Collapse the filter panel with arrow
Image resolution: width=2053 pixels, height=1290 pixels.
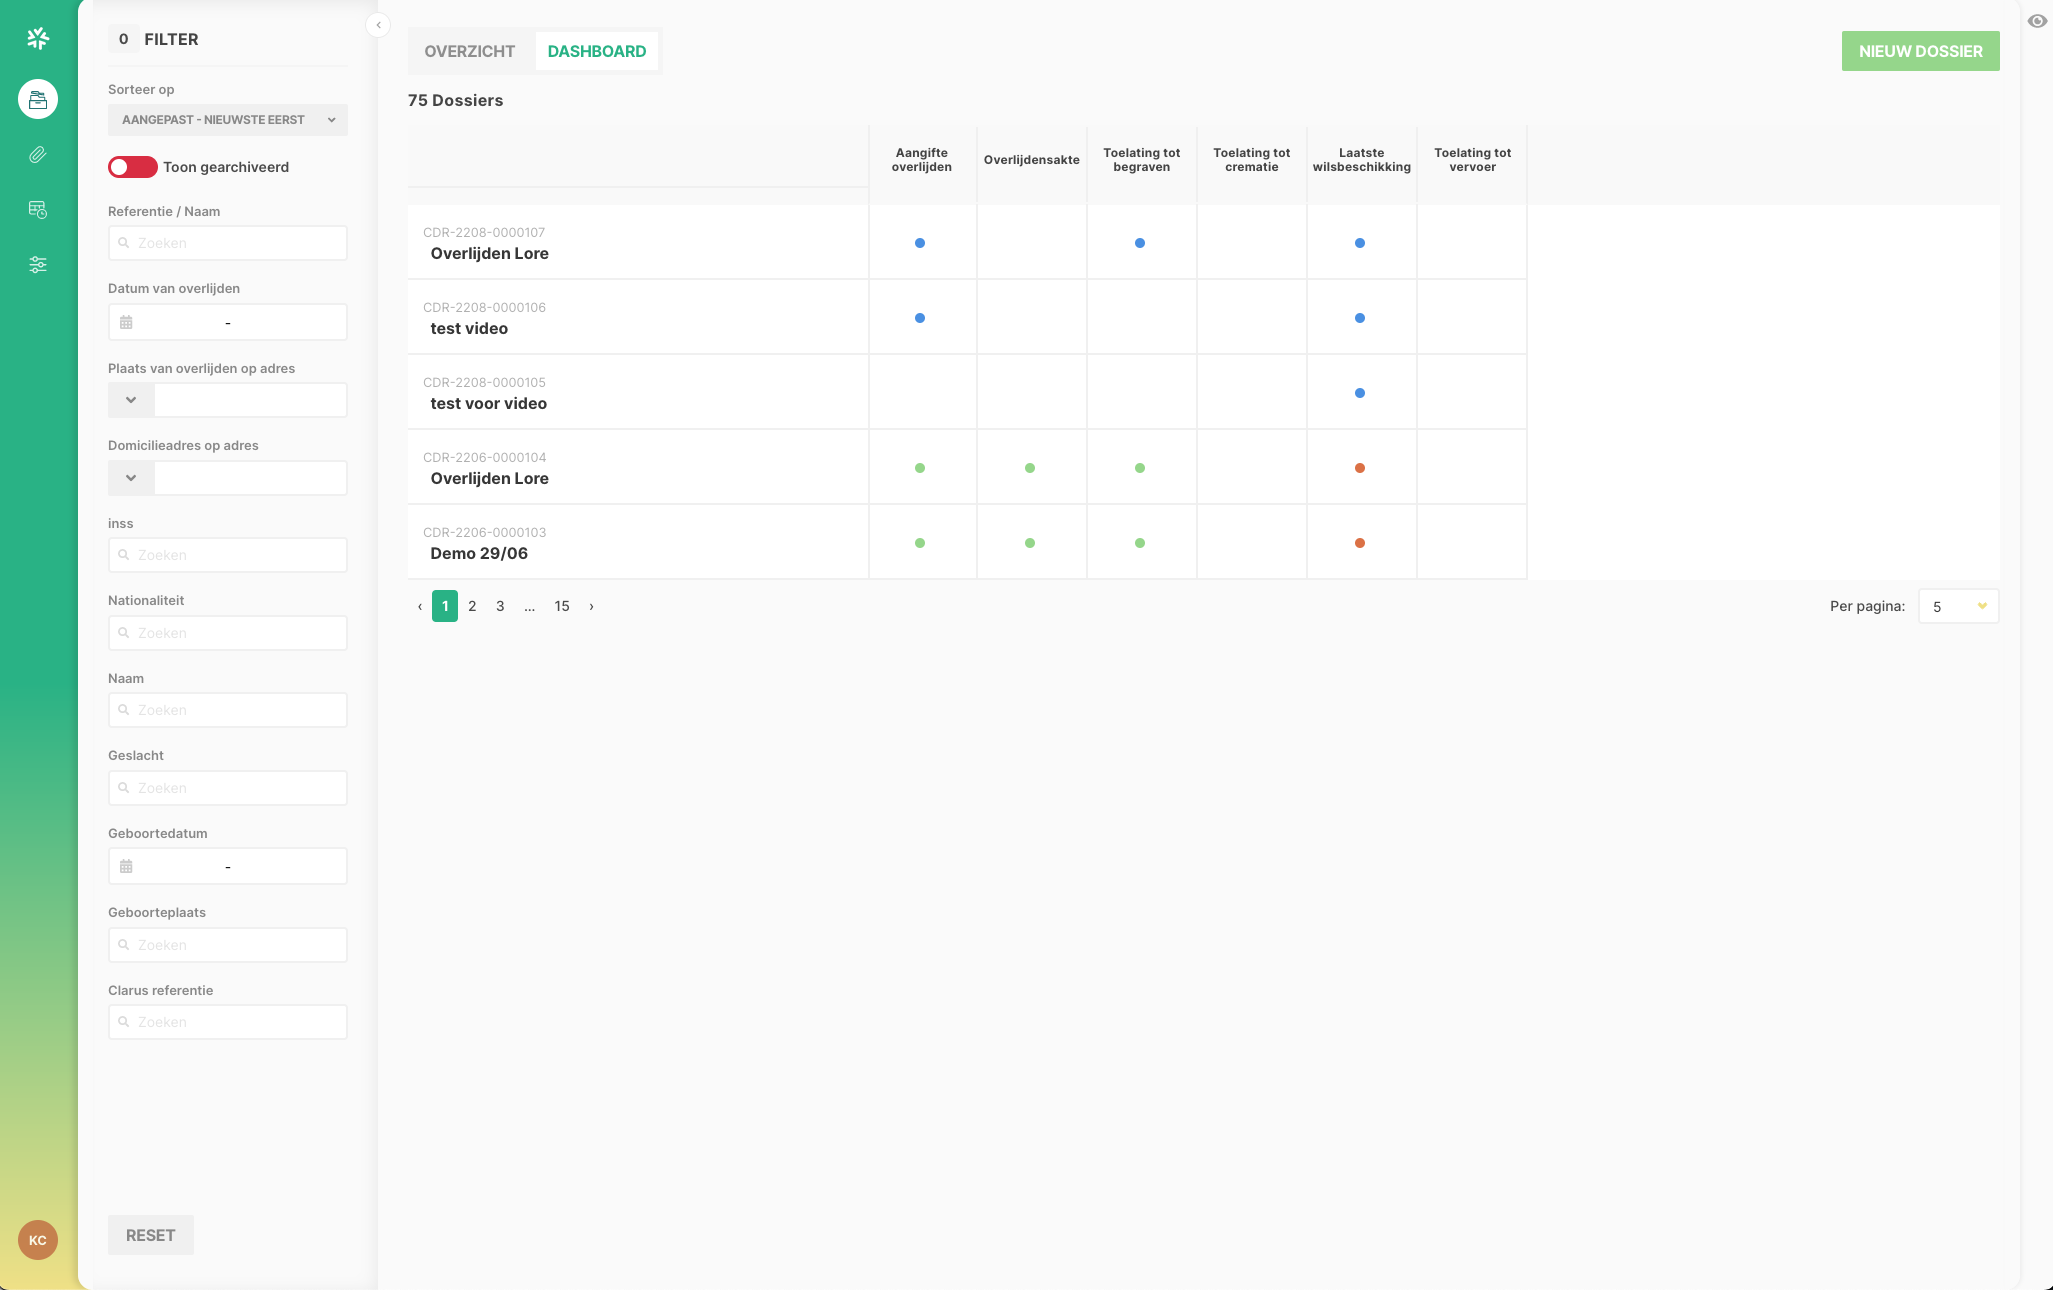click(x=378, y=25)
